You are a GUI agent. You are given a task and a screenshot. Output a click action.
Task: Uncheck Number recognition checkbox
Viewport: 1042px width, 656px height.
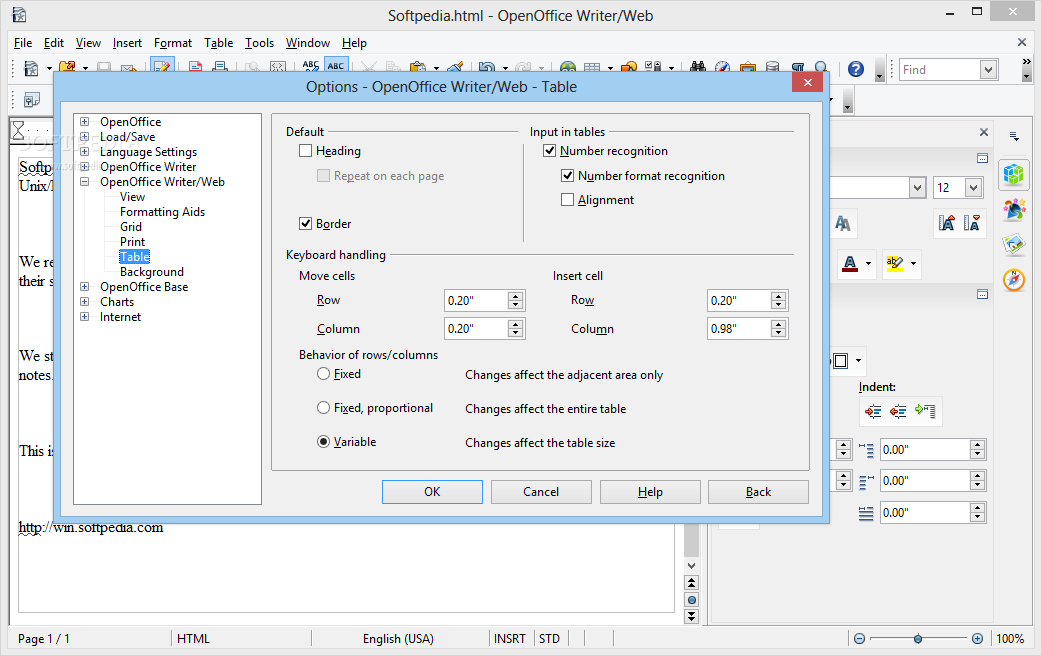pos(550,151)
